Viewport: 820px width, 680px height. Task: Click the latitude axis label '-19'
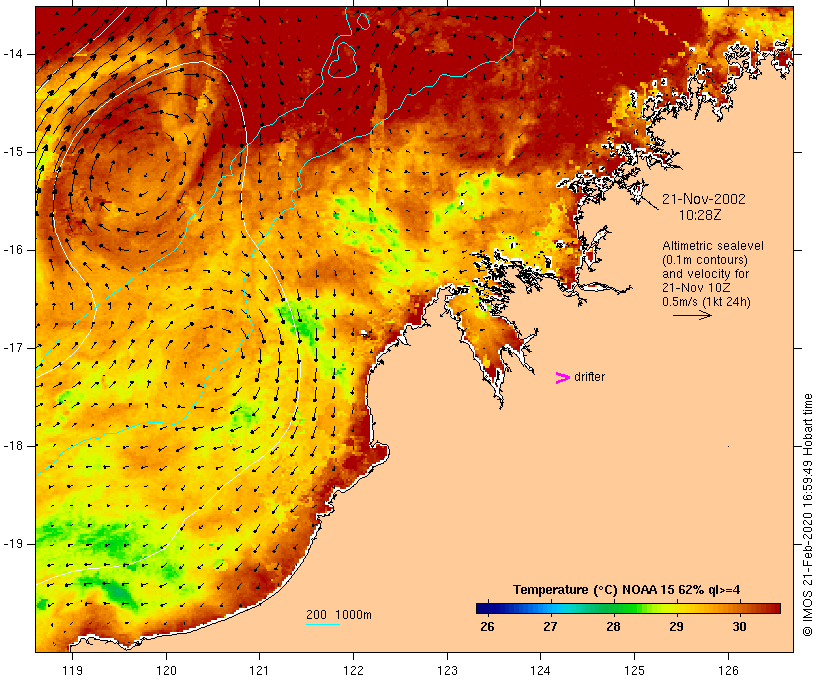click(13, 544)
